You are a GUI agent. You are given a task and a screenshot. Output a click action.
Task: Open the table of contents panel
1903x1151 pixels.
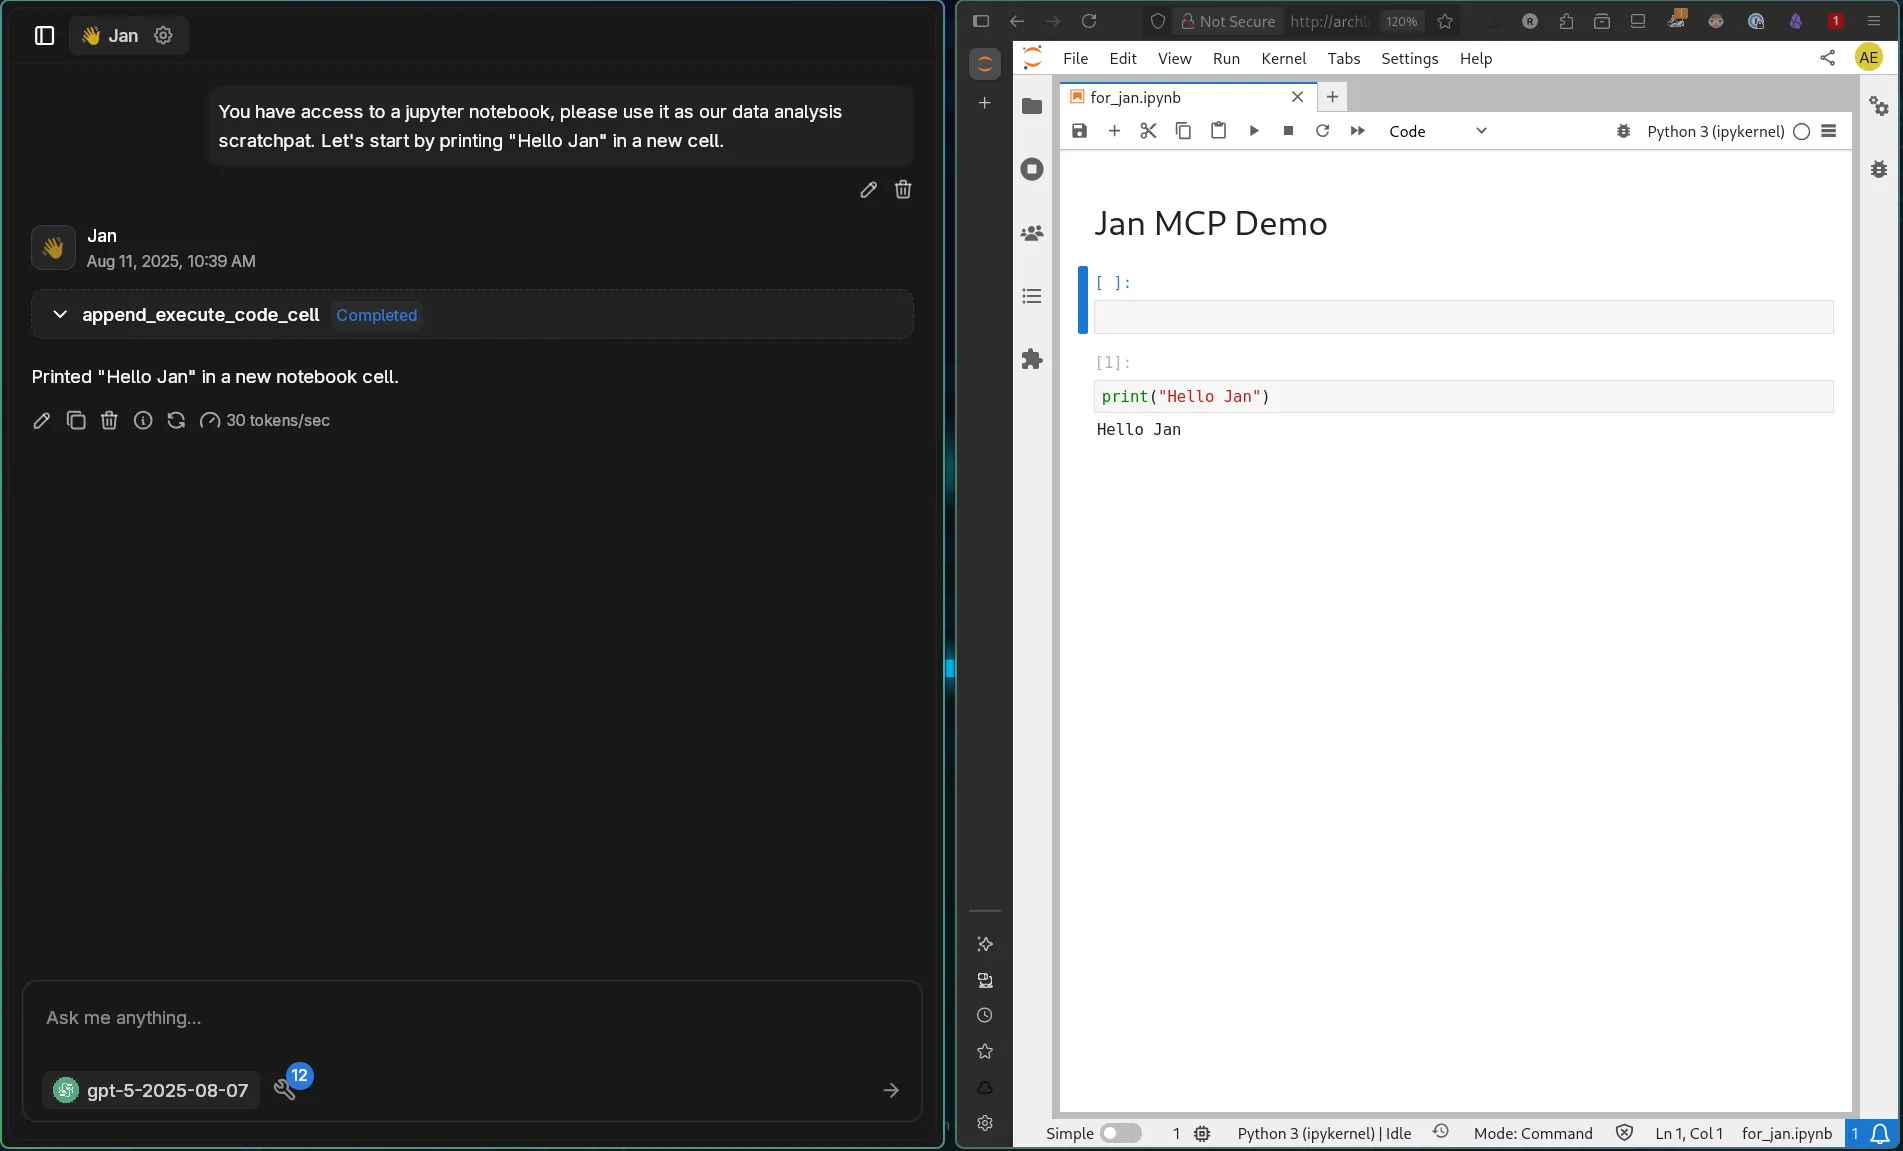click(1032, 296)
